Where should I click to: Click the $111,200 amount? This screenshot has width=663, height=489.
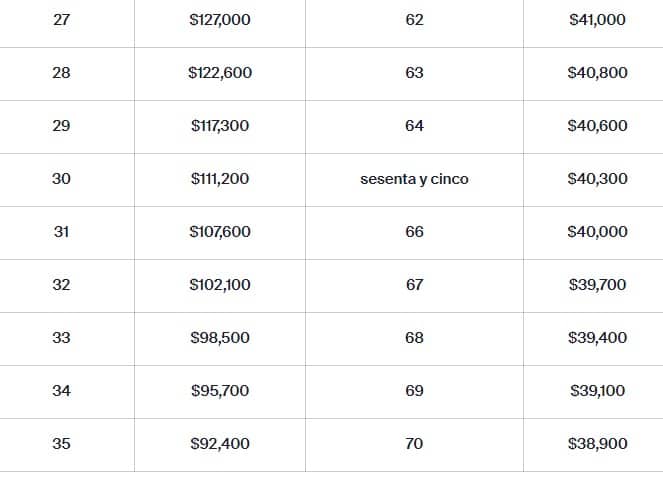[219, 179]
